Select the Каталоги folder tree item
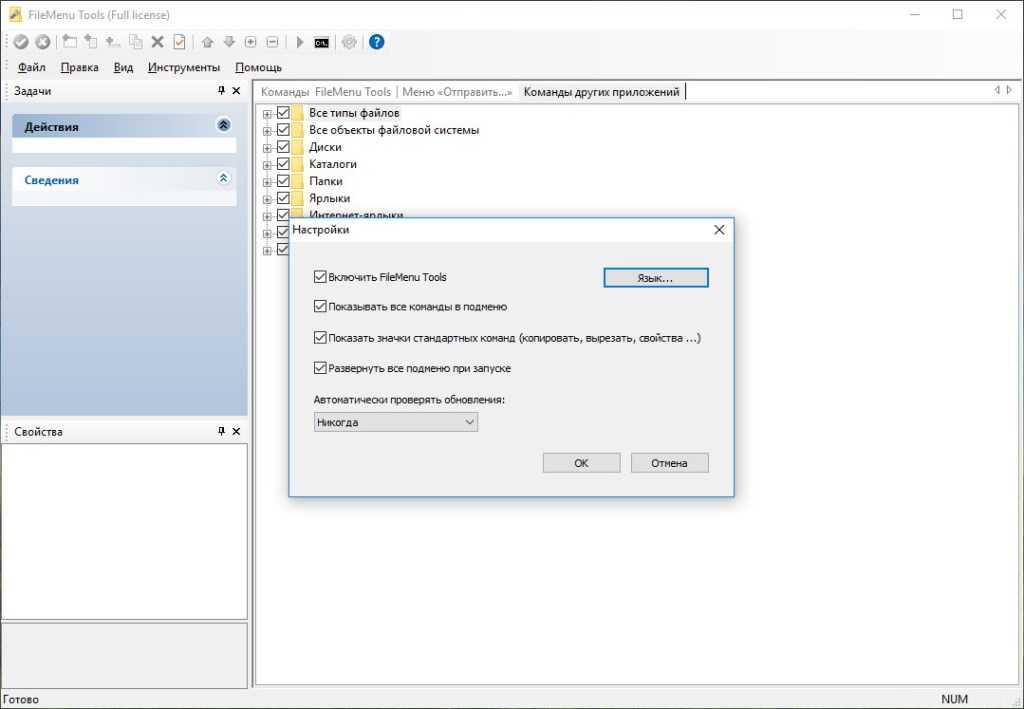 coord(332,164)
